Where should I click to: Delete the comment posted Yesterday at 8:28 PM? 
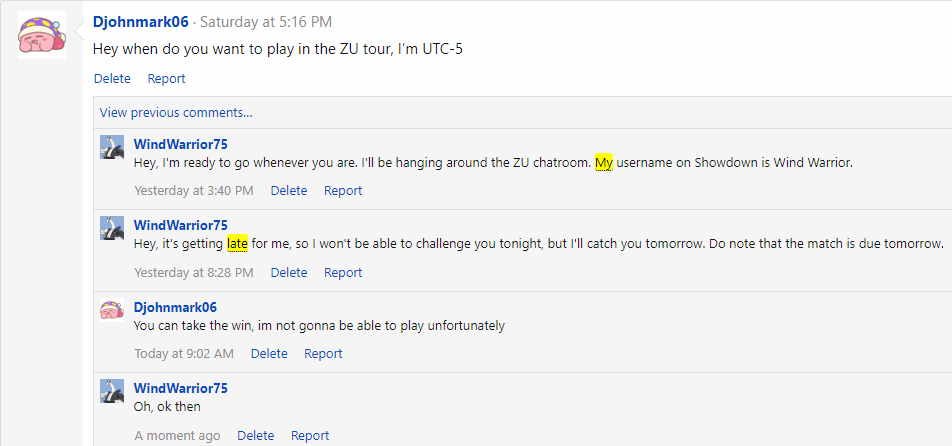289,272
